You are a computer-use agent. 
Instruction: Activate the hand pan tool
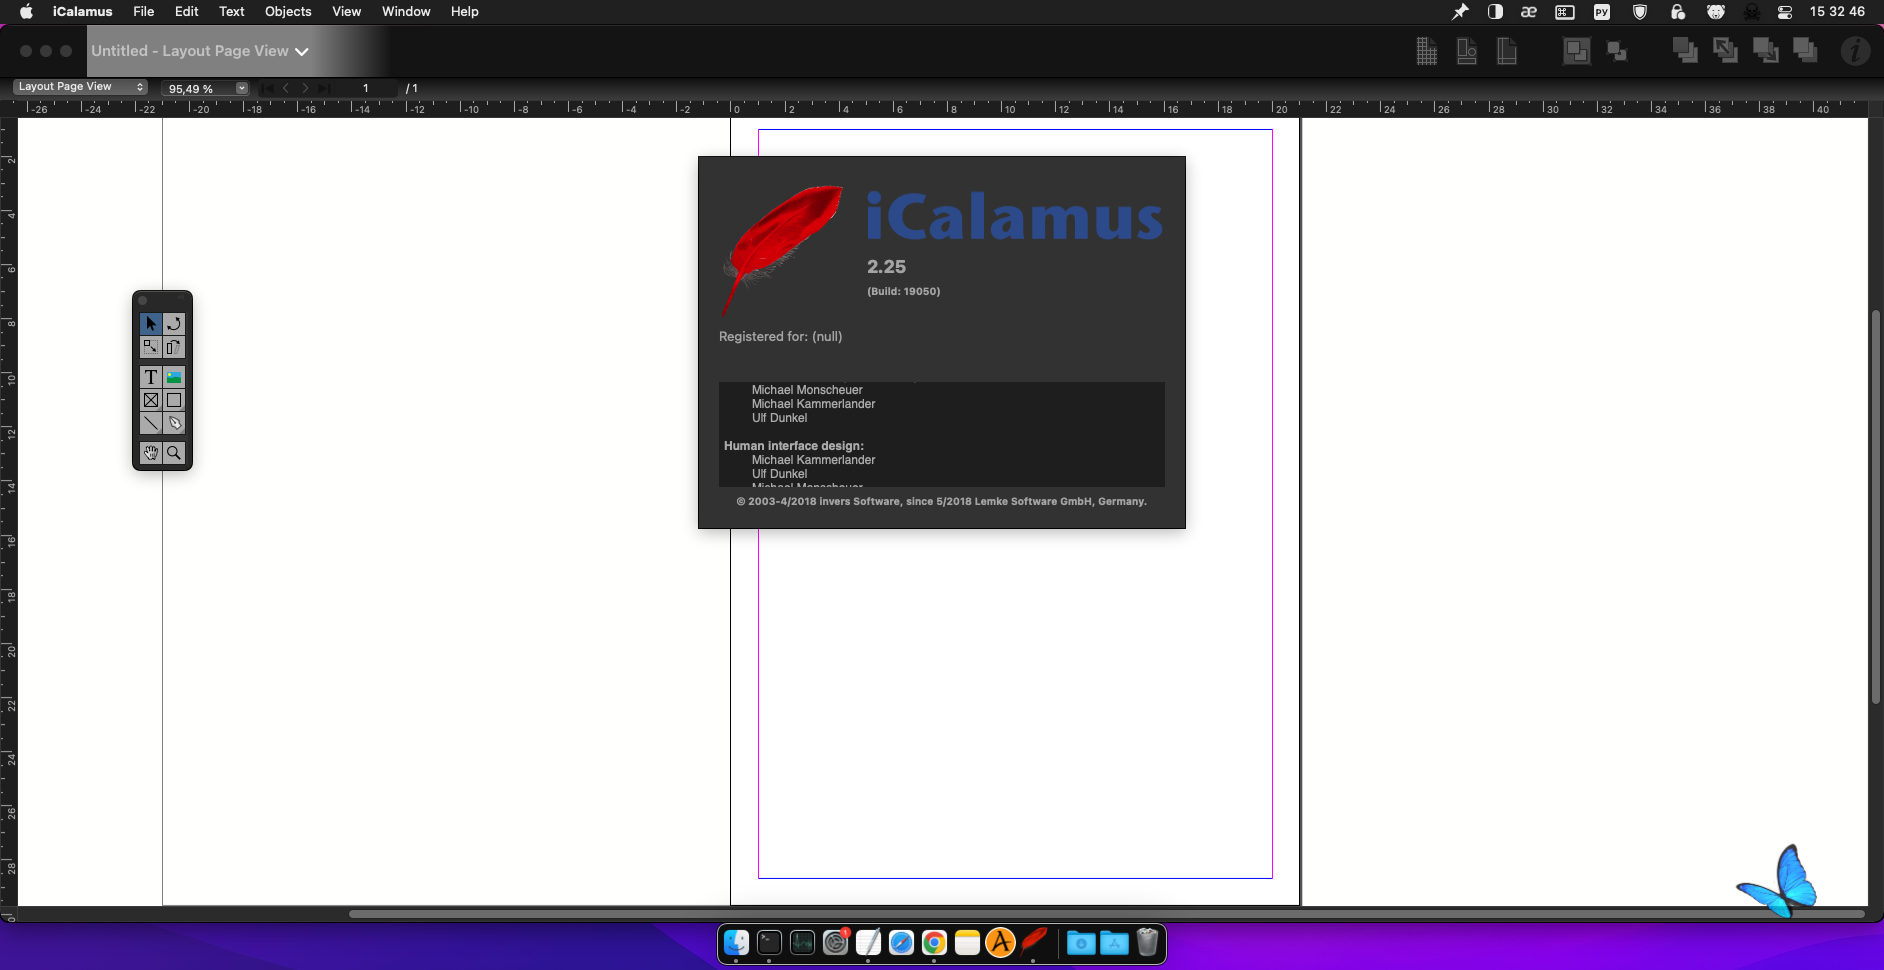tap(150, 453)
